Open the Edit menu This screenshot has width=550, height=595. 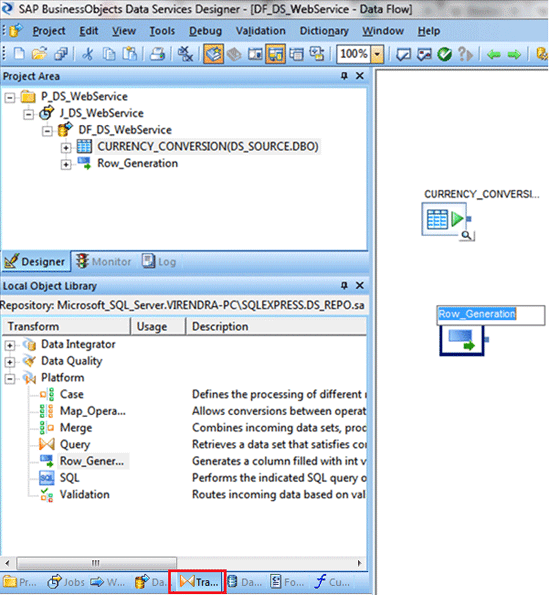pos(88,31)
